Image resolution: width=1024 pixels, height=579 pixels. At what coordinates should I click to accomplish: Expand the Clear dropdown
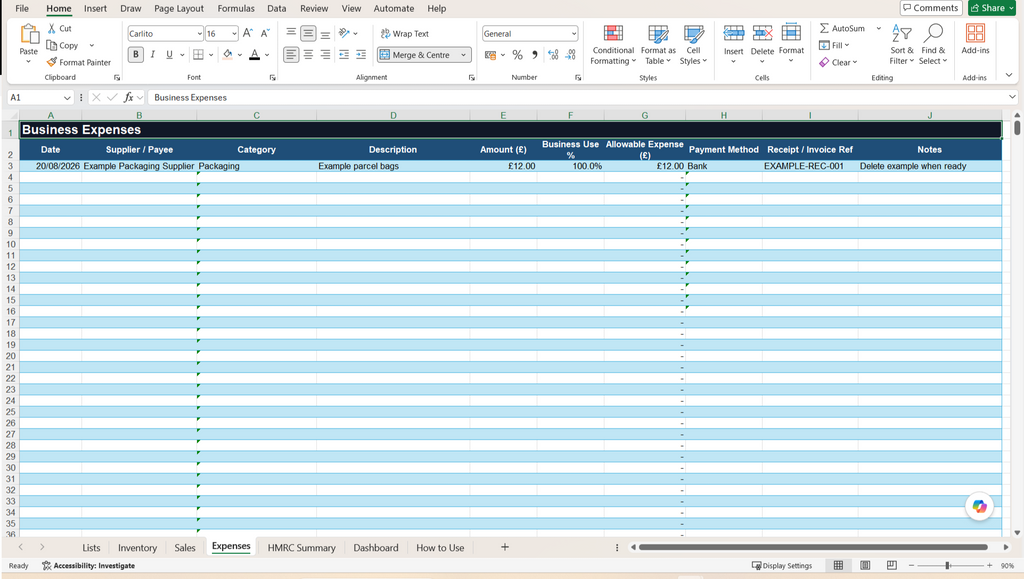(854, 63)
